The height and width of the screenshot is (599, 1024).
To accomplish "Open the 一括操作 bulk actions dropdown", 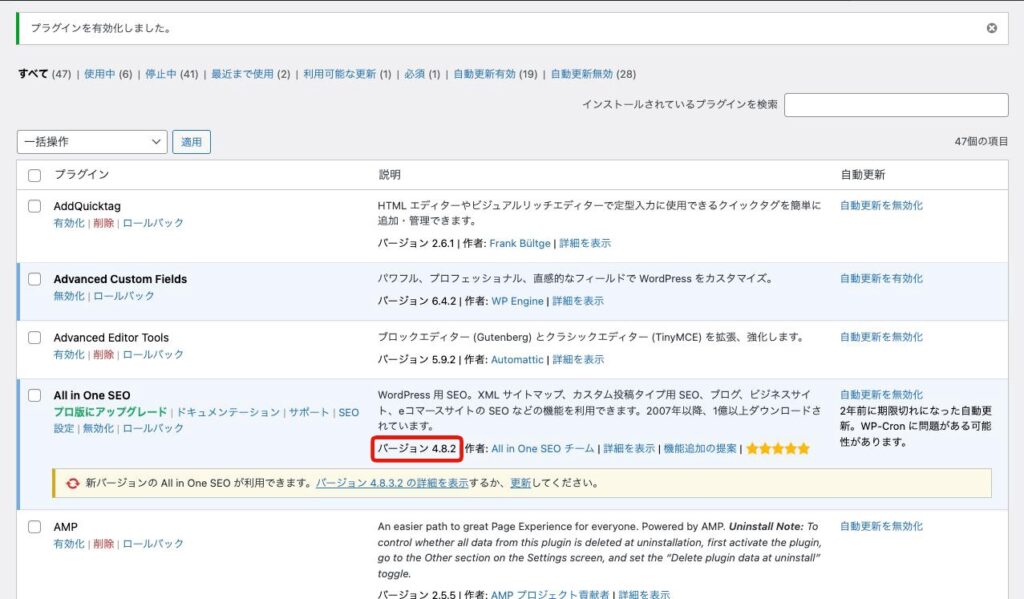I will point(92,142).
